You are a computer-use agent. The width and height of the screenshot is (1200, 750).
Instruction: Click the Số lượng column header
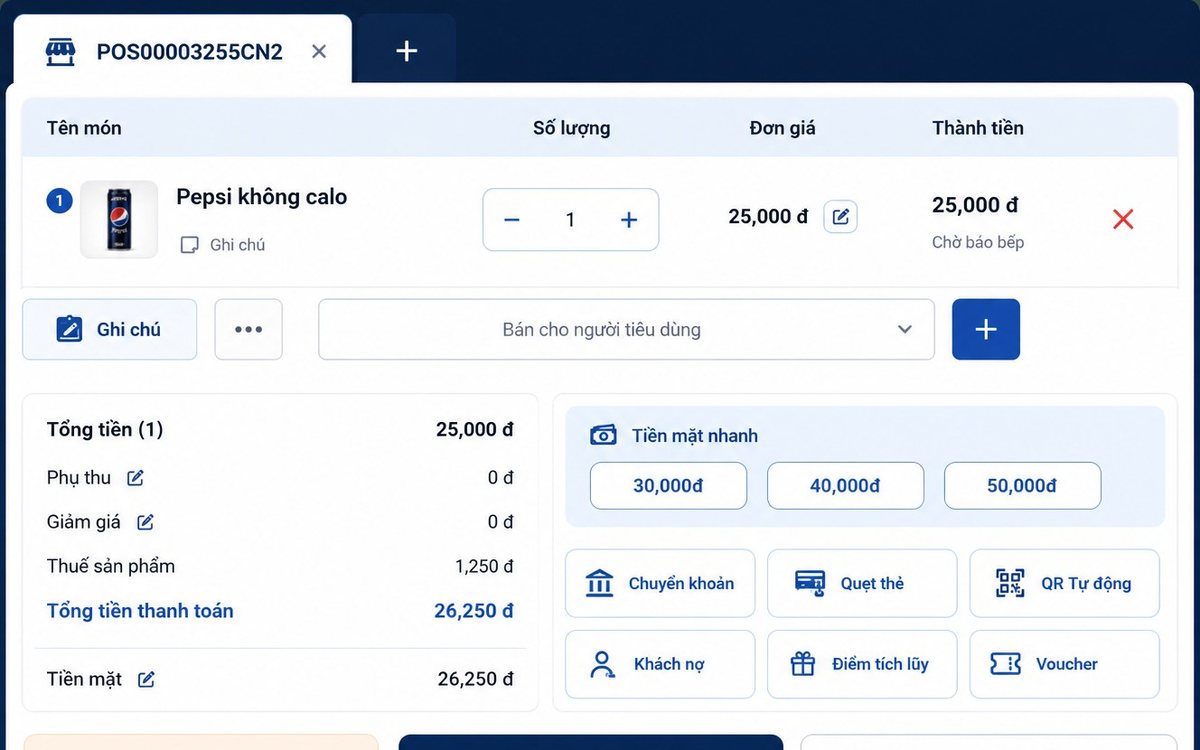[x=571, y=128]
